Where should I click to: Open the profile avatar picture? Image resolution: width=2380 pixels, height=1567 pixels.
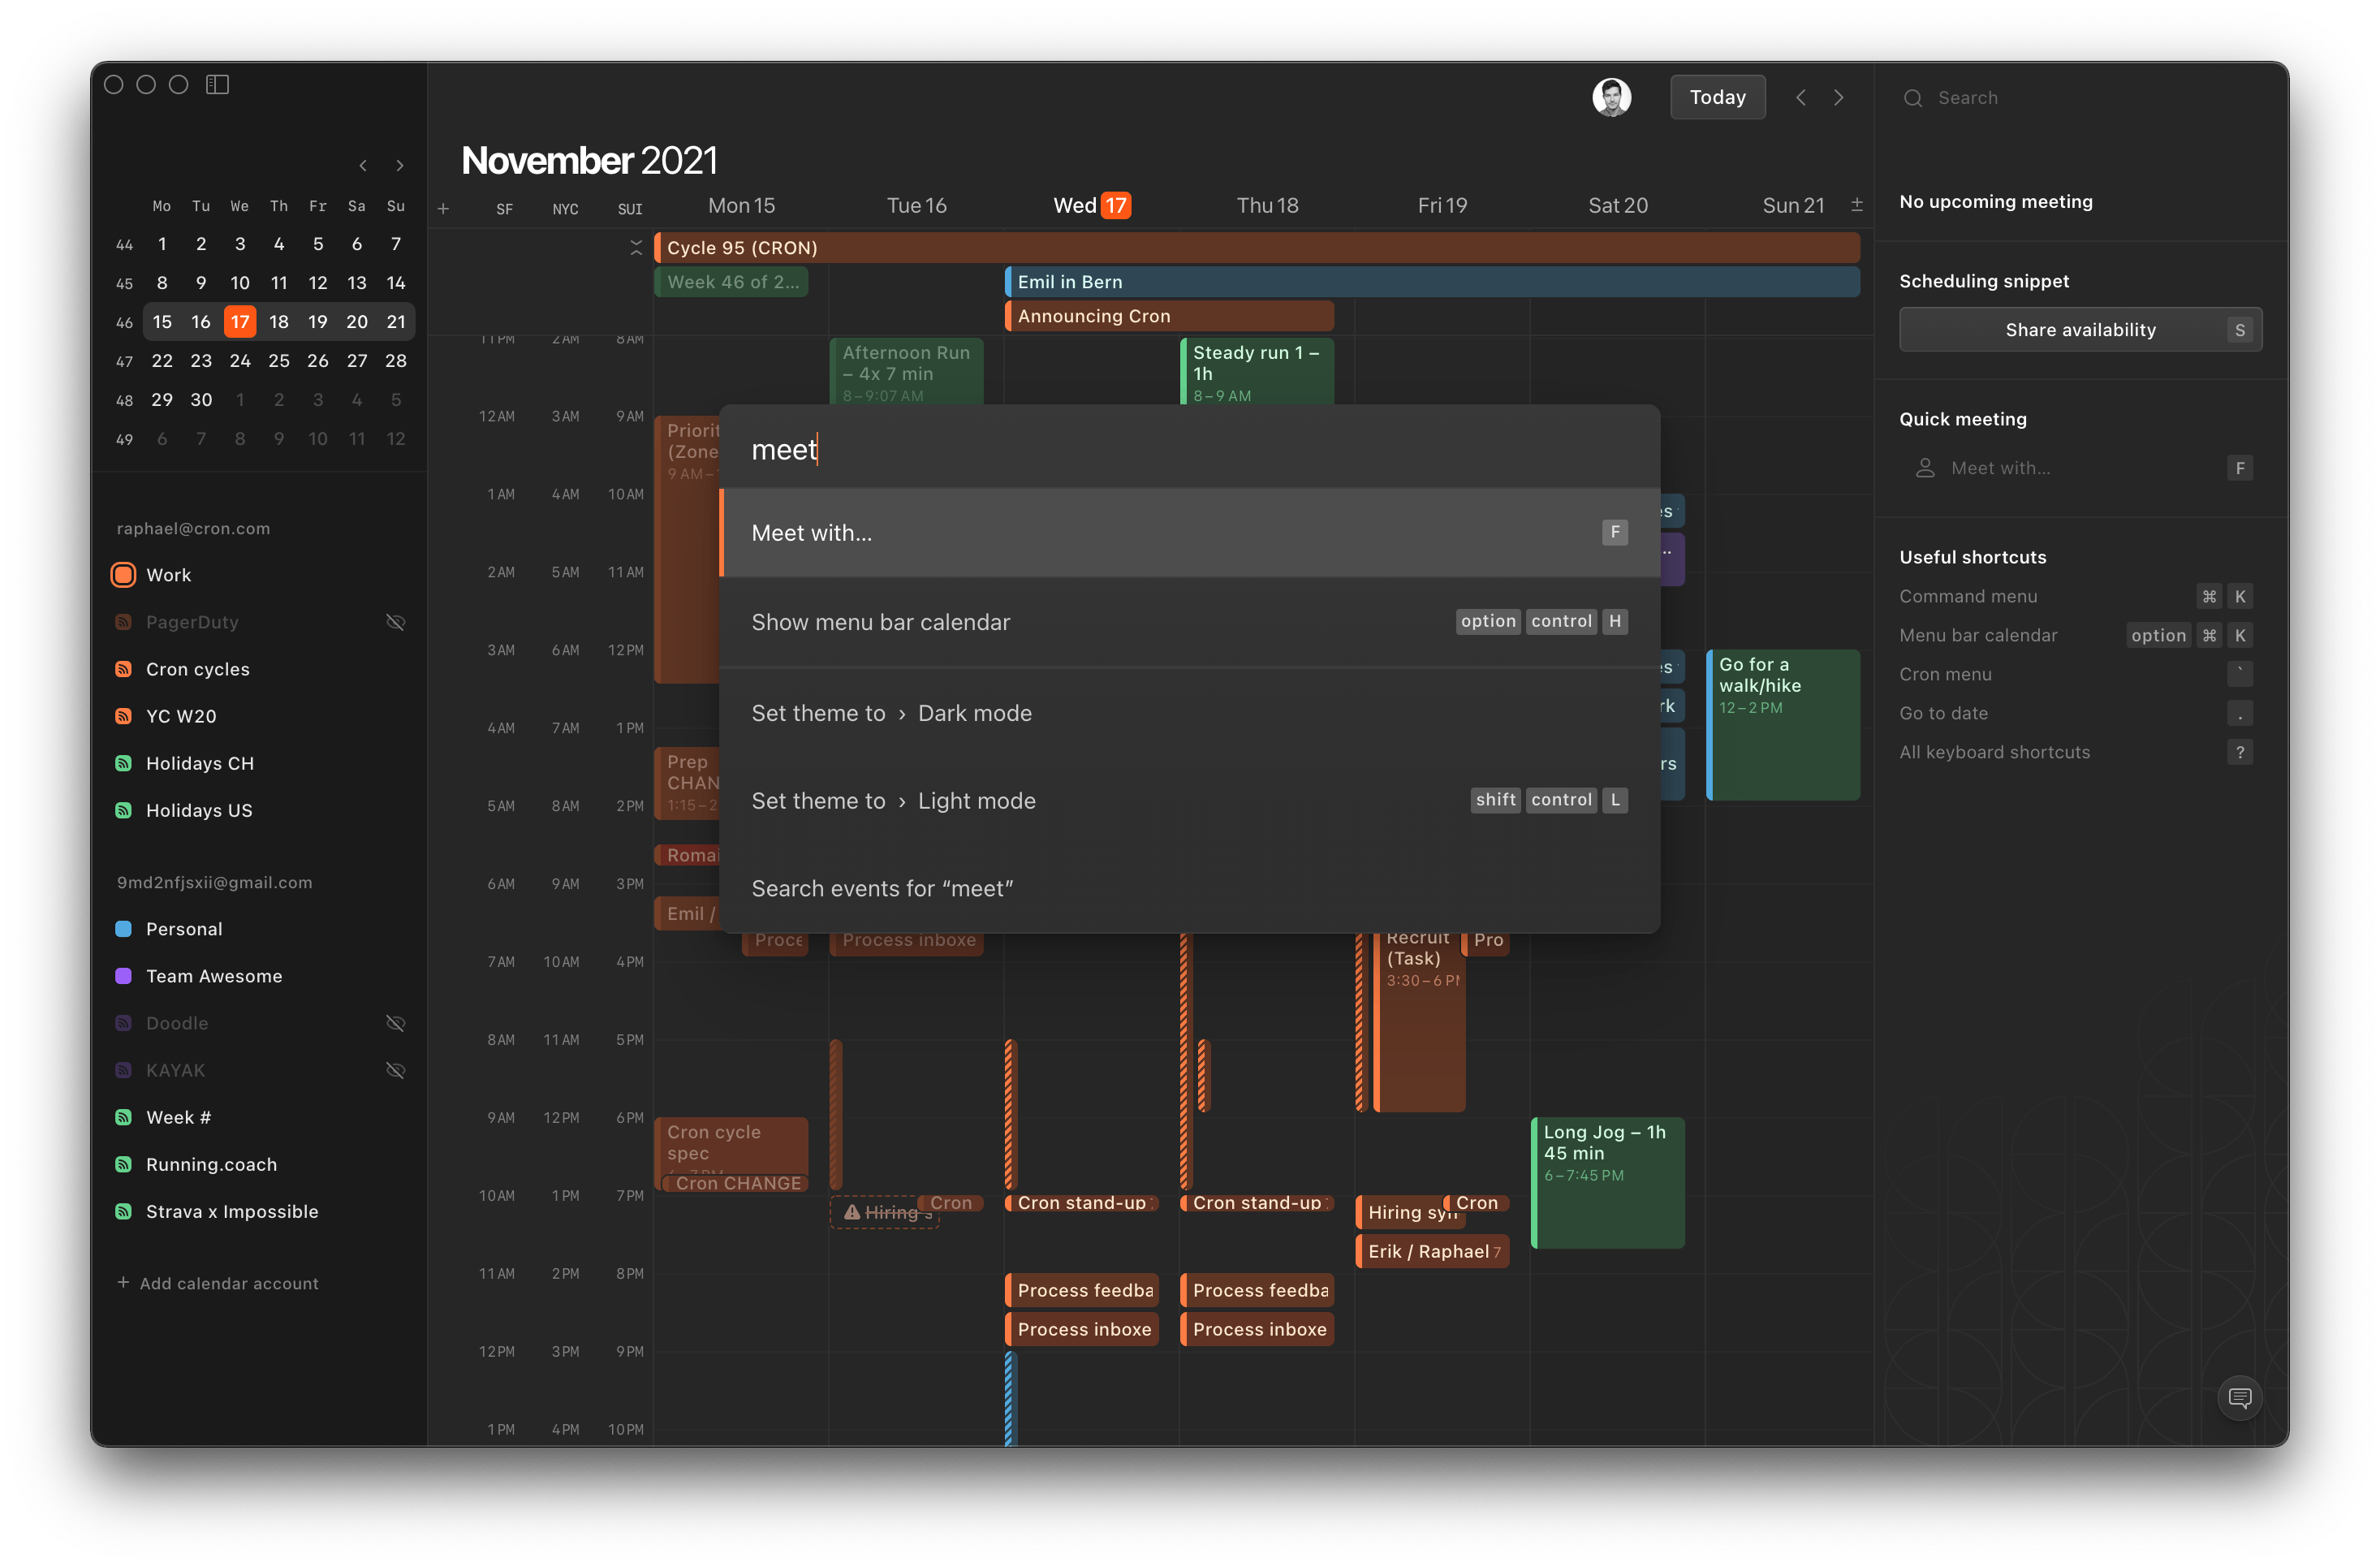click(x=1611, y=98)
